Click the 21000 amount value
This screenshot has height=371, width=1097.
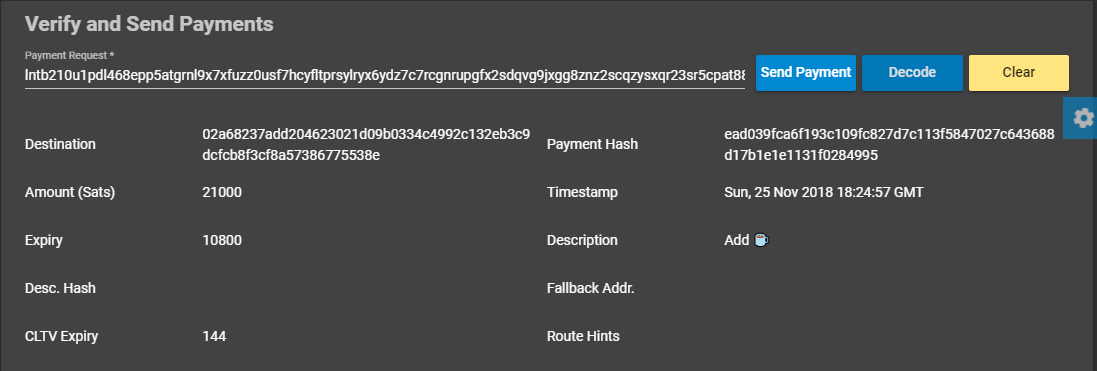point(222,192)
